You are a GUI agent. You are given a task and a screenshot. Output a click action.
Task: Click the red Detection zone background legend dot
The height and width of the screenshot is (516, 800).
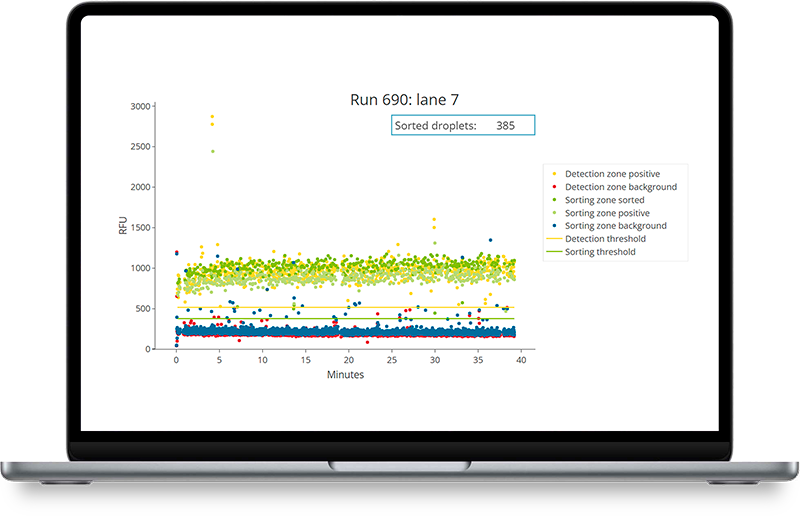tap(554, 187)
